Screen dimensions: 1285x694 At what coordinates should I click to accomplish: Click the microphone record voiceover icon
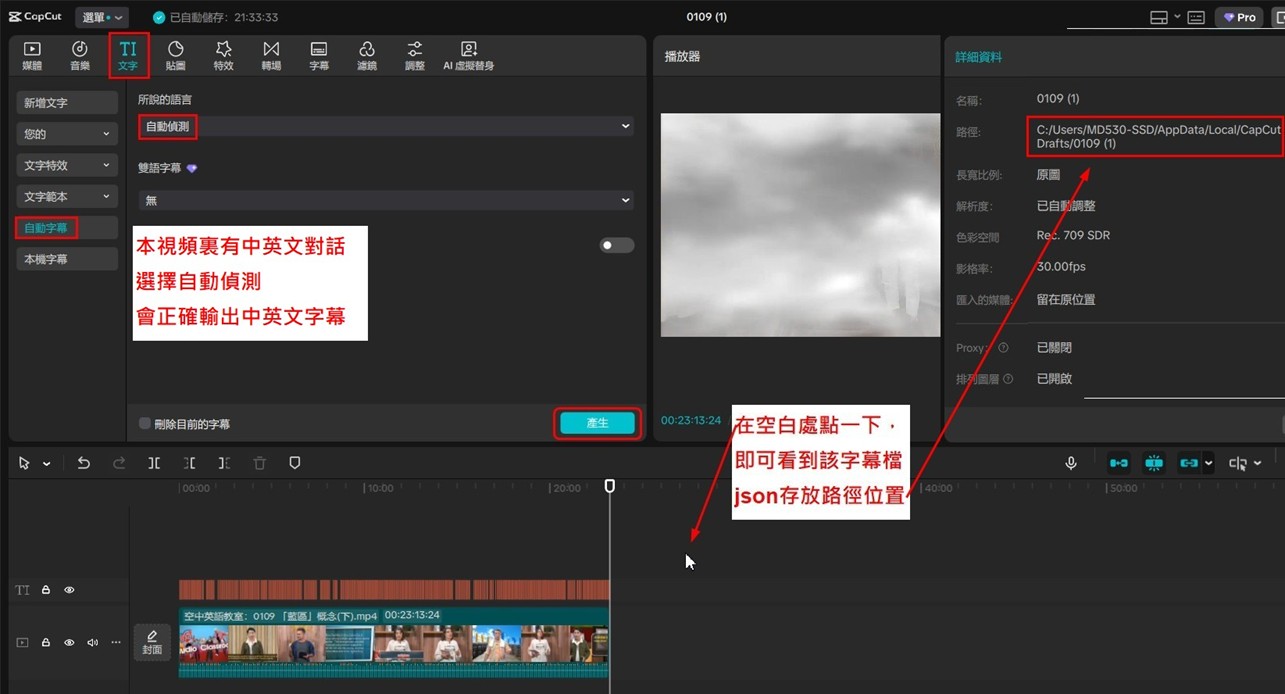pyautogui.click(x=1071, y=463)
